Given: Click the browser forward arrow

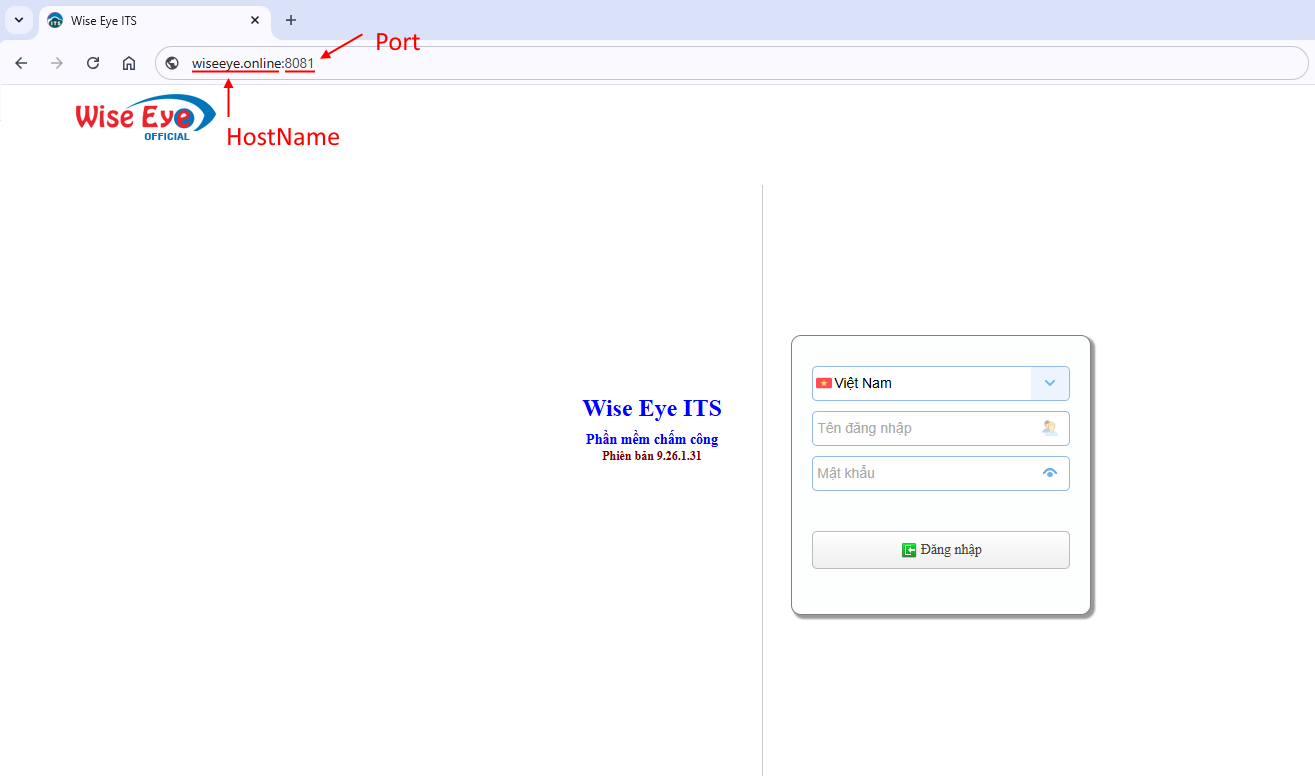Looking at the screenshot, I should [x=57, y=63].
